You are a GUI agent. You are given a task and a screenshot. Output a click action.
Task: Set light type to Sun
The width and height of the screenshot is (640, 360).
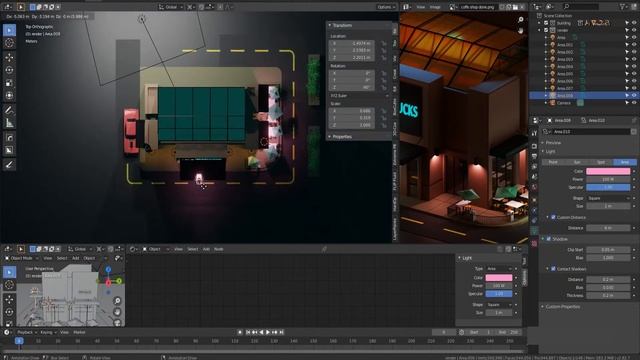tap(577, 162)
